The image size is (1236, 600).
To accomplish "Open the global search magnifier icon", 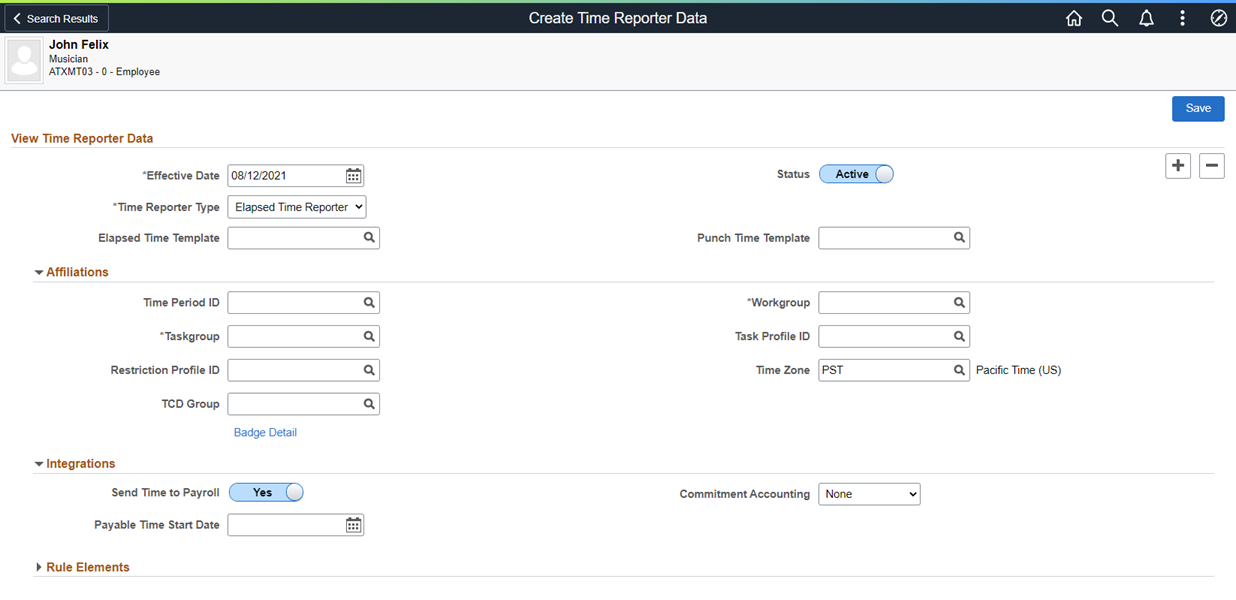I will tap(1110, 18).
